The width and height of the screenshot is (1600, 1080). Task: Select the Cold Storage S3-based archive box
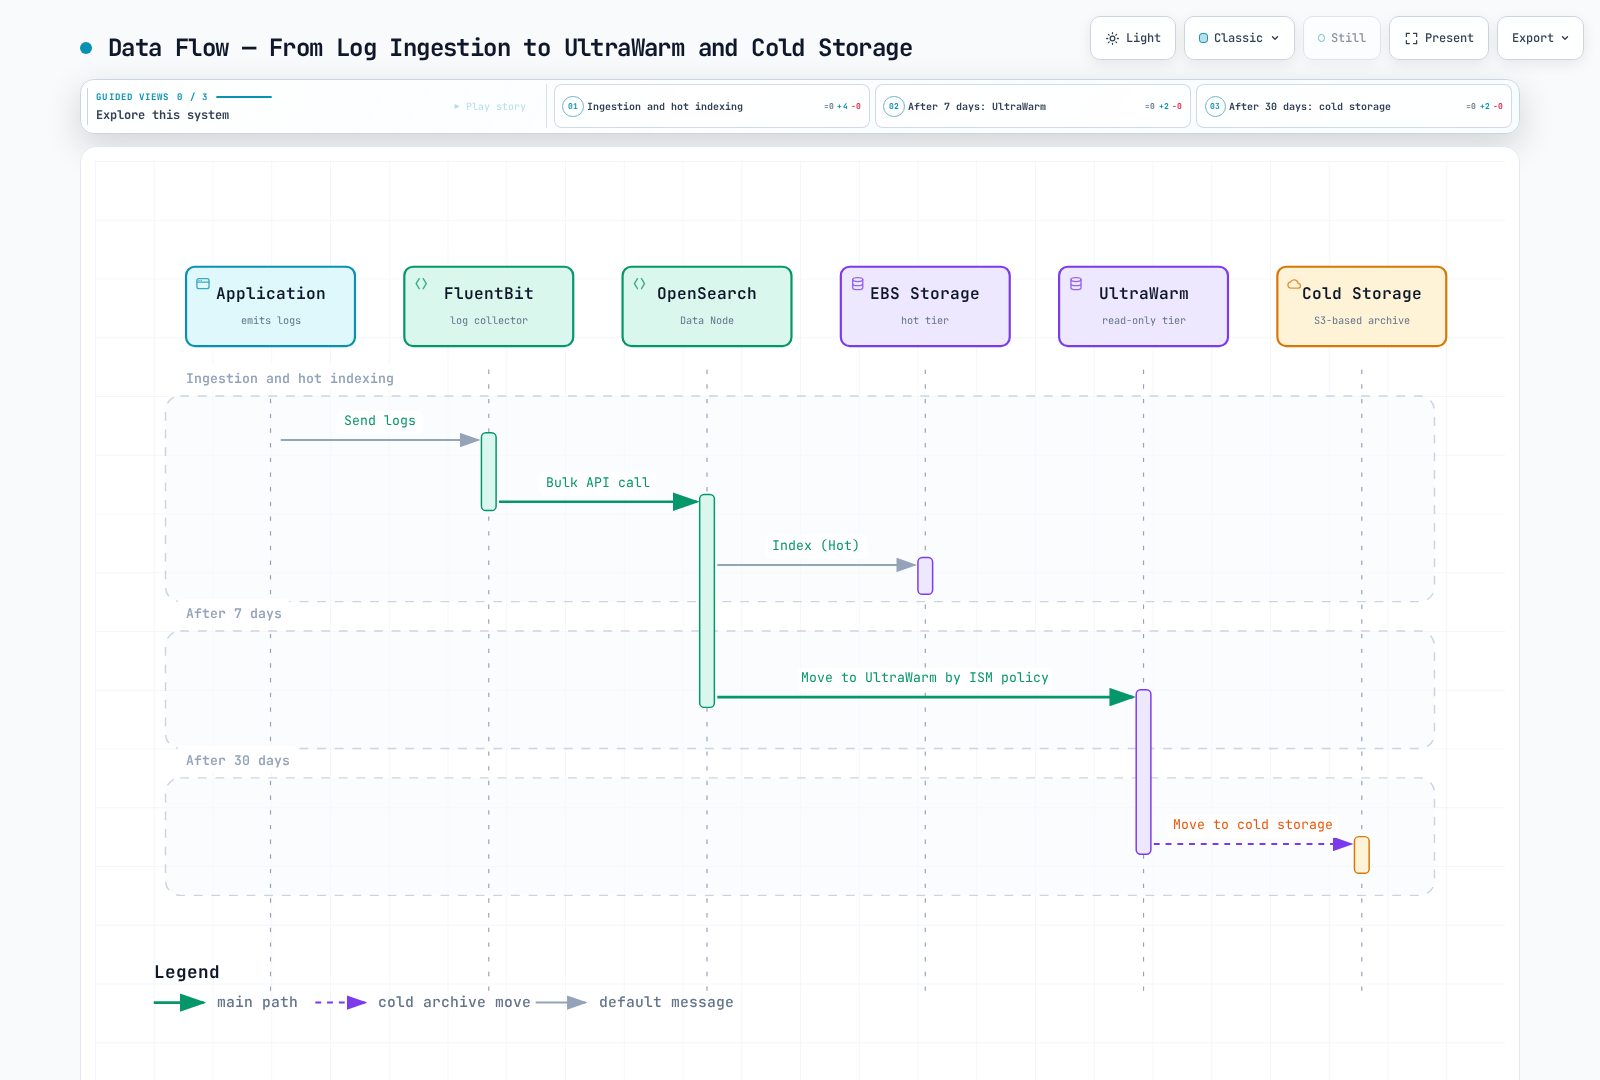[1361, 306]
